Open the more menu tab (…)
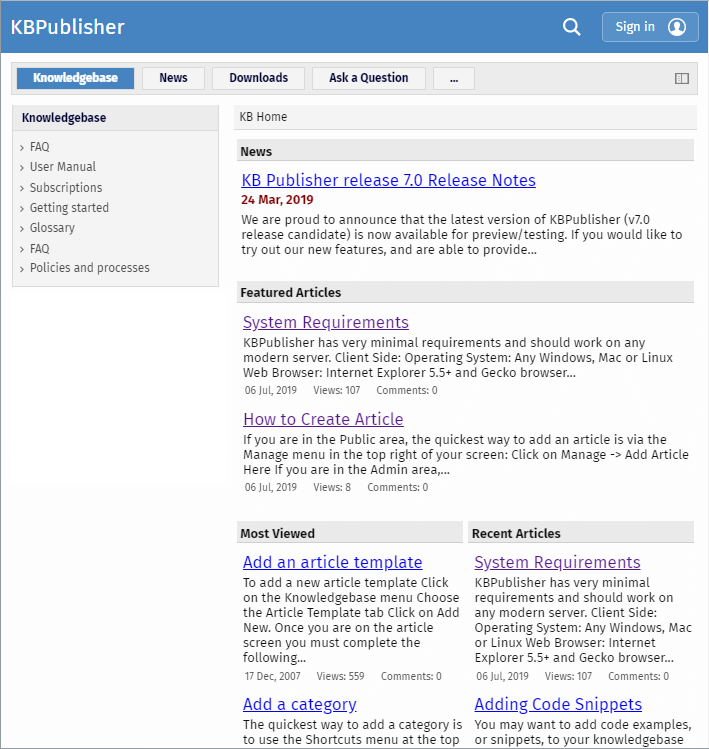 454,78
